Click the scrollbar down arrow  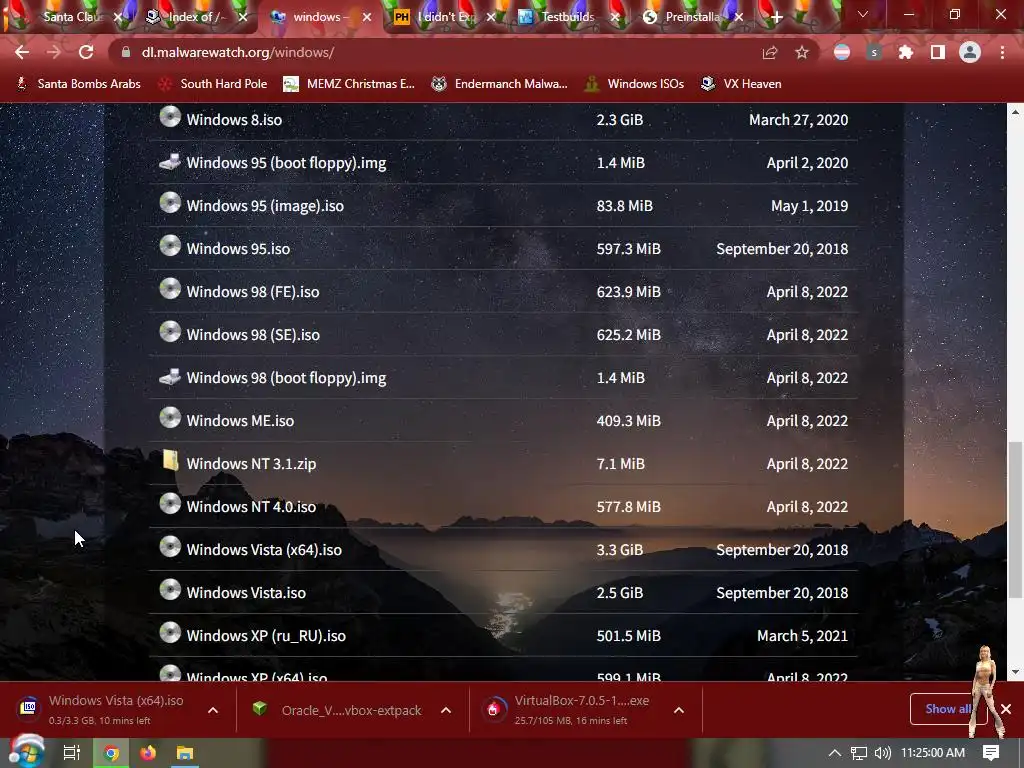1015,672
